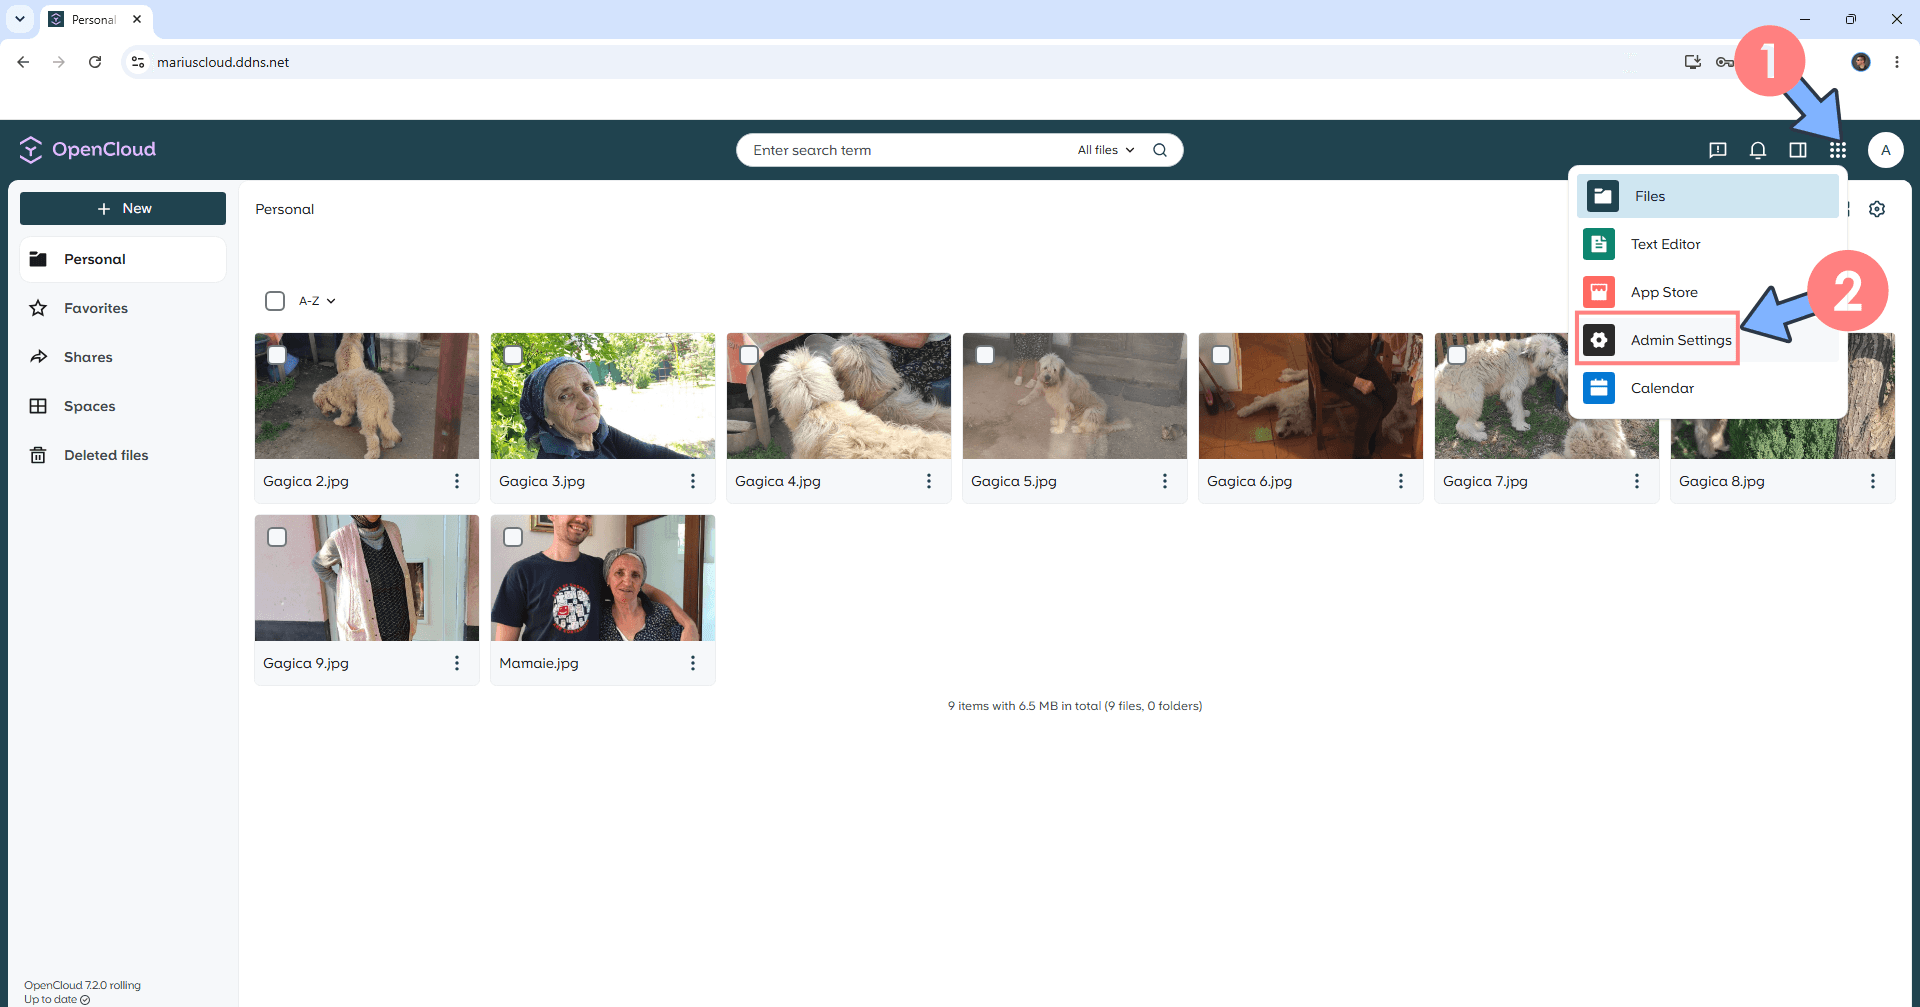Select Gagica 9.jpg checkbox
This screenshot has height=1007, width=1920.
277,537
